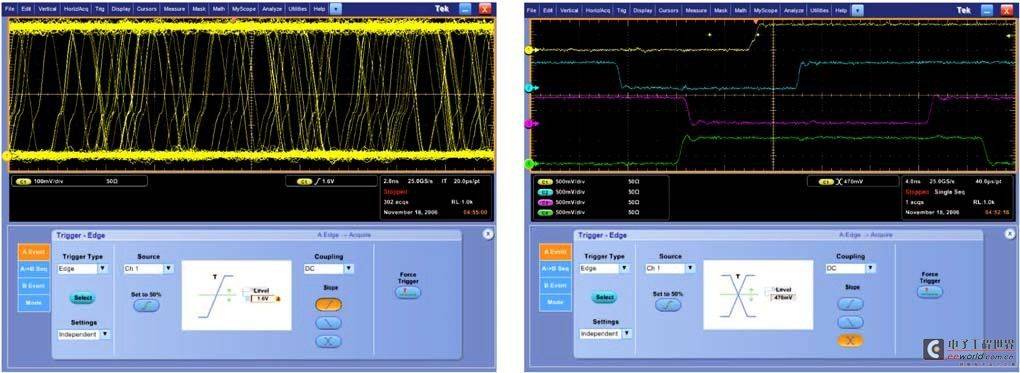
Task: Open the menu-bar arrow button beside Help in single-trace window
Action: (336, 10)
